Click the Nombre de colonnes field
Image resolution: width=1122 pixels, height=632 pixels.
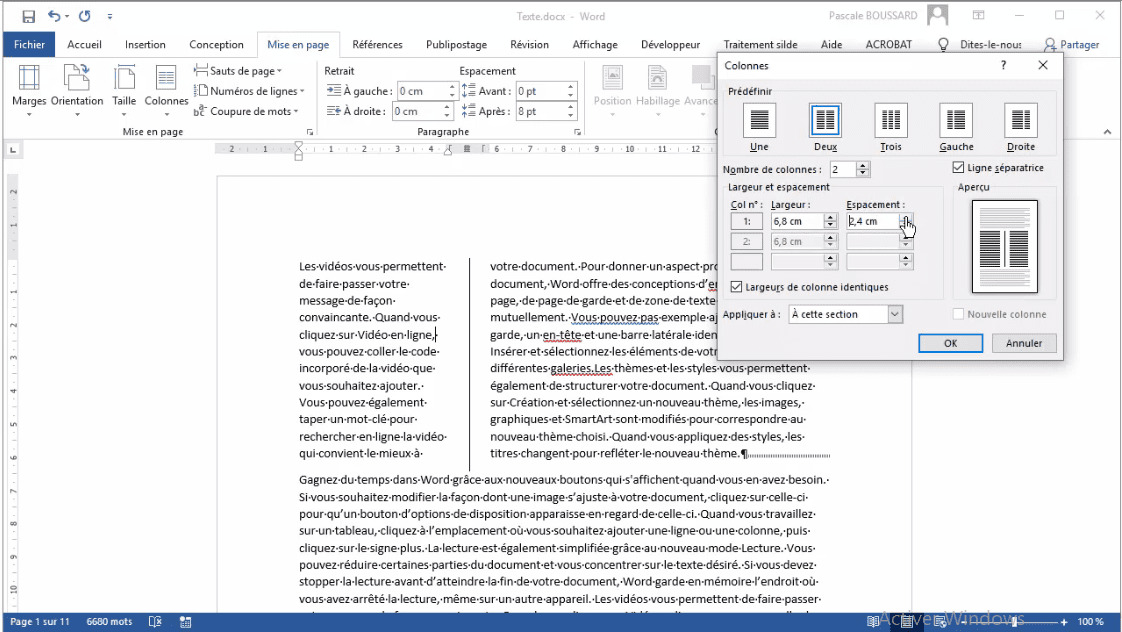pos(842,170)
